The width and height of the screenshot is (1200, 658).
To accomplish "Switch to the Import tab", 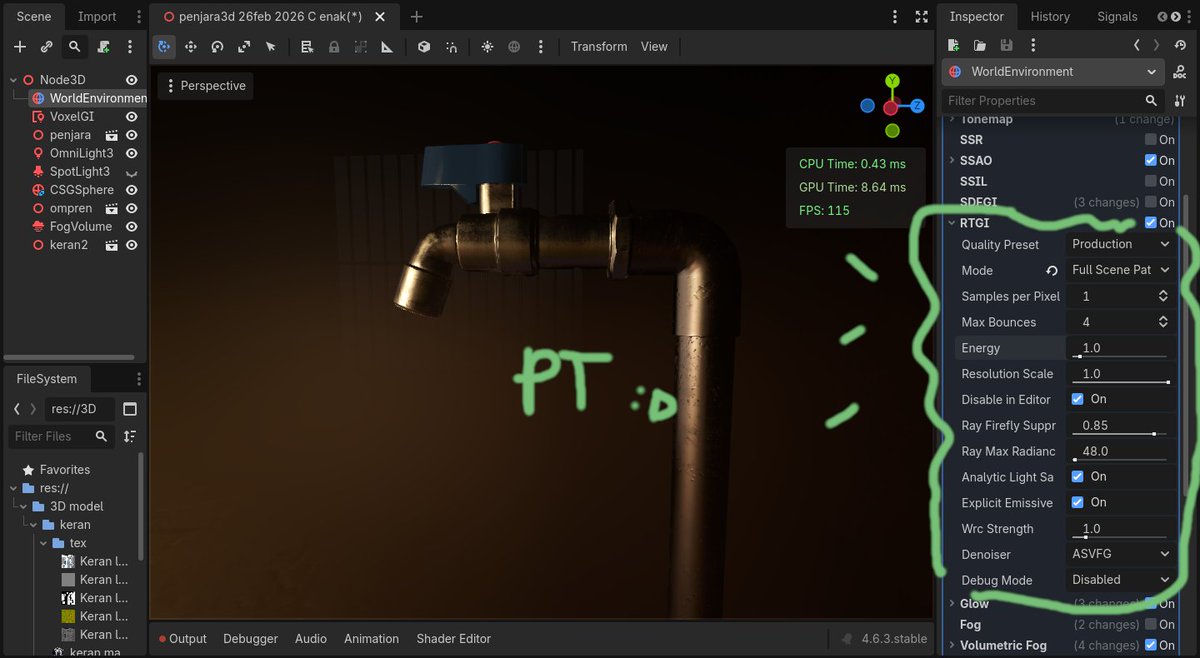I will [x=97, y=16].
